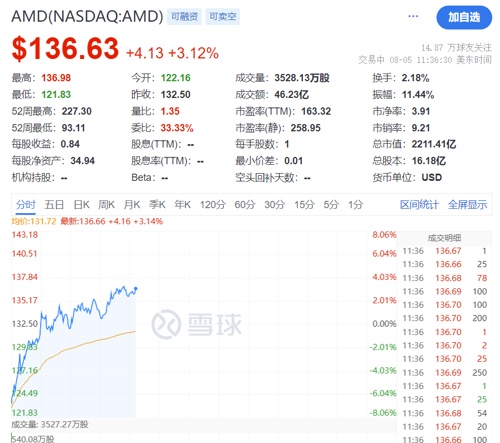Switch to the 五日 chart tab
This screenshot has width=500, height=443.
click(x=54, y=204)
